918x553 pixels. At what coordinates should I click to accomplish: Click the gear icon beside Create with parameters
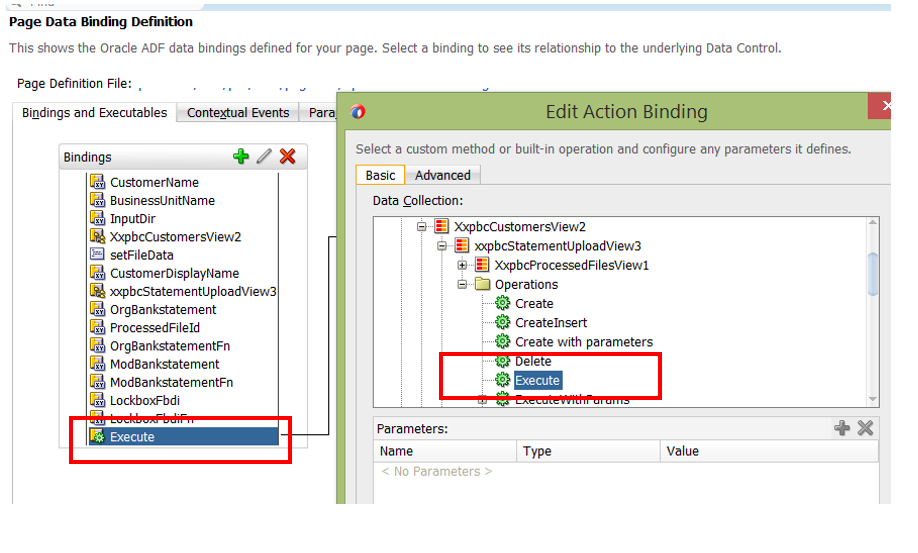click(x=502, y=342)
